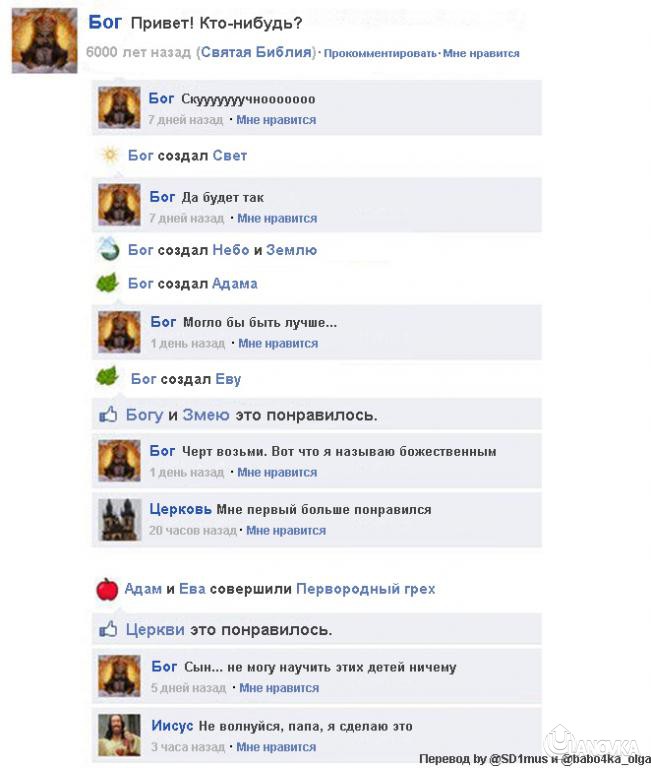Open the 'Землю' link
This screenshot has height=768, width=651.
click(x=291, y=250)
